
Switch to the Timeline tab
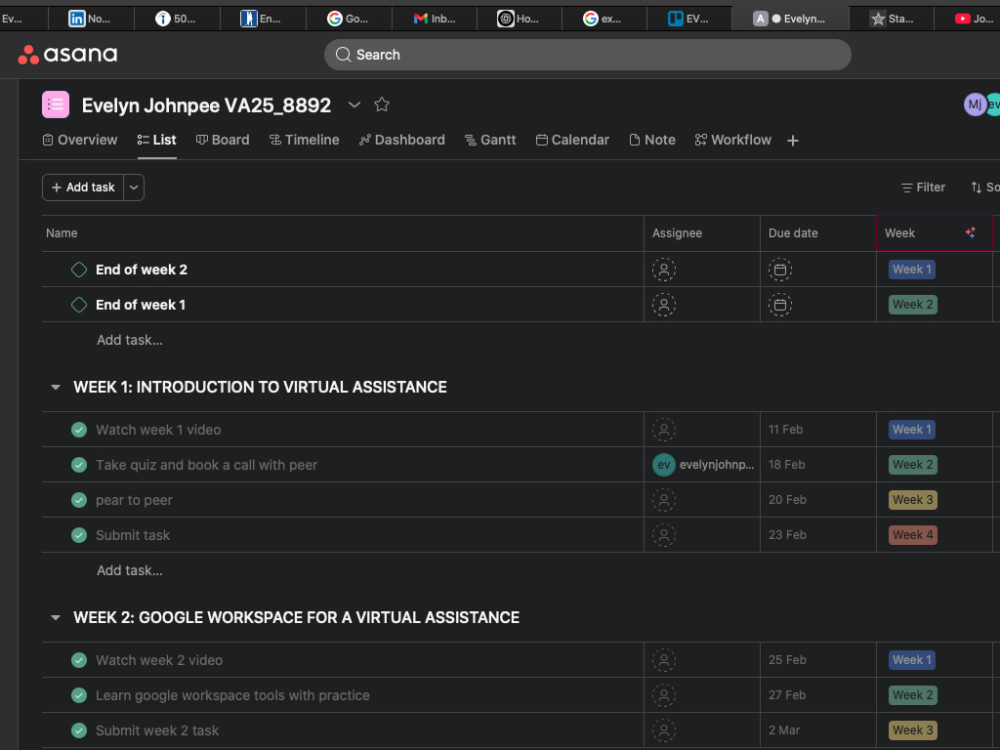(x=304, y=140)
